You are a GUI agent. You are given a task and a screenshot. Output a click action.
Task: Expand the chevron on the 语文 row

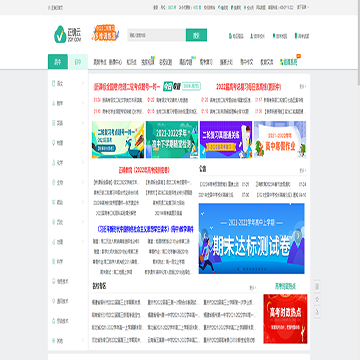click(83, 83)
